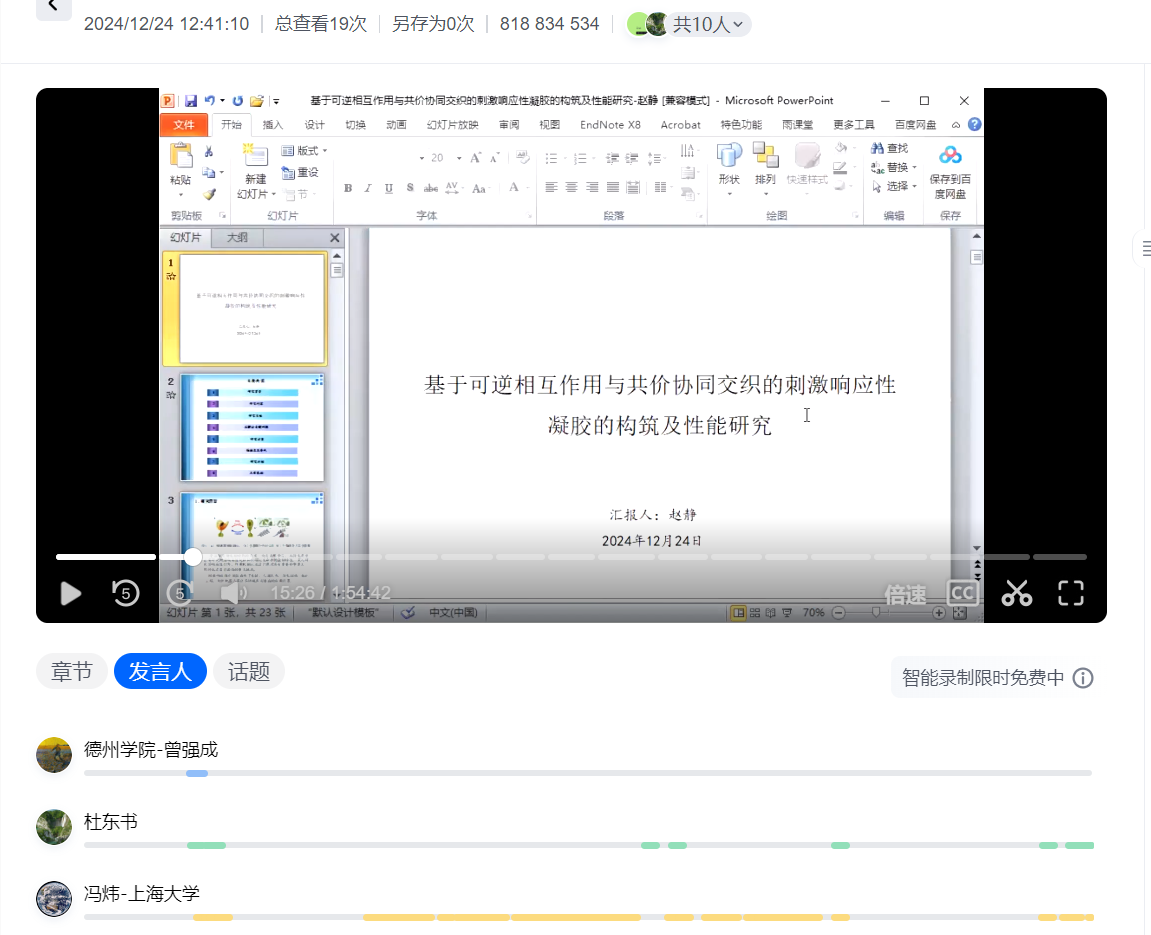Toggle CC subtitles on the video
Image resolution: width=1151 pixels, height=935 pixels.
[962, 593]
